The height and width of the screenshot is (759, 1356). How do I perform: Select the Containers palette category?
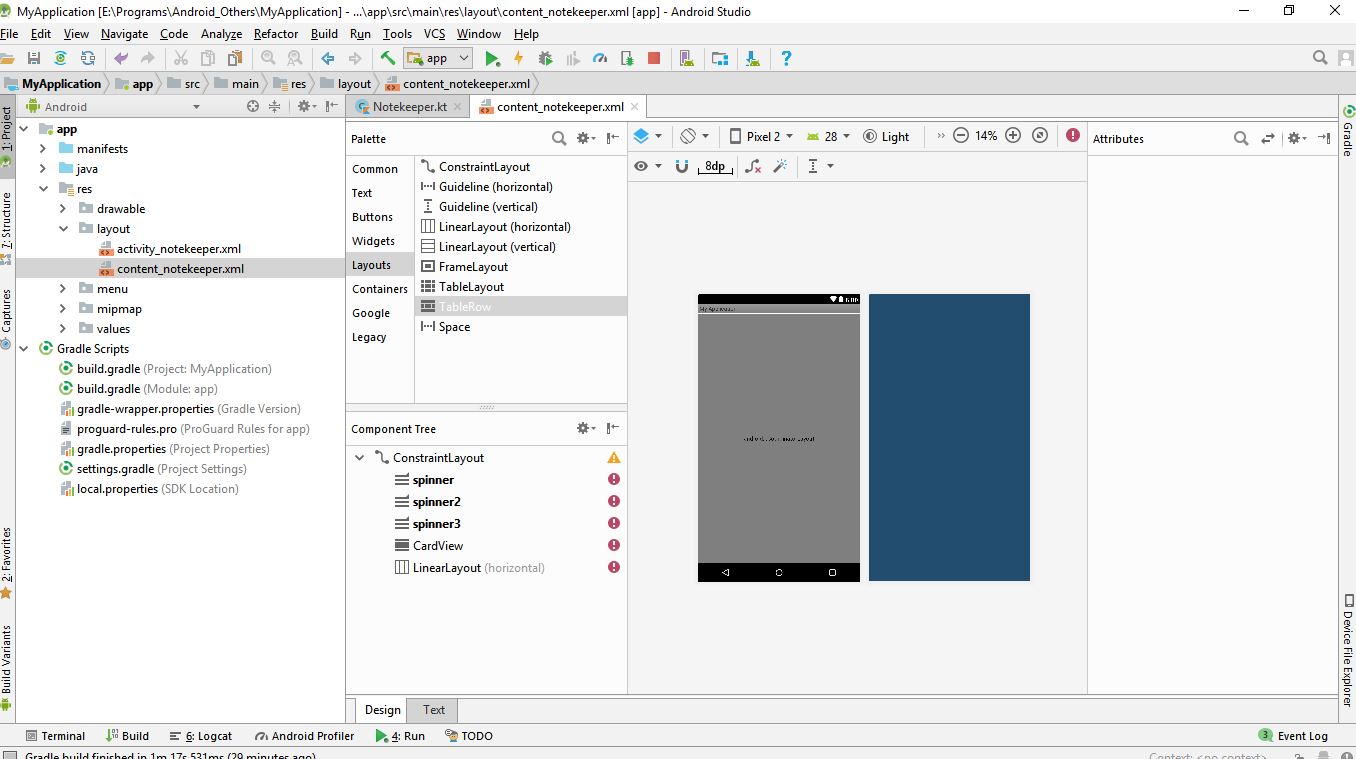click(380, 289)
